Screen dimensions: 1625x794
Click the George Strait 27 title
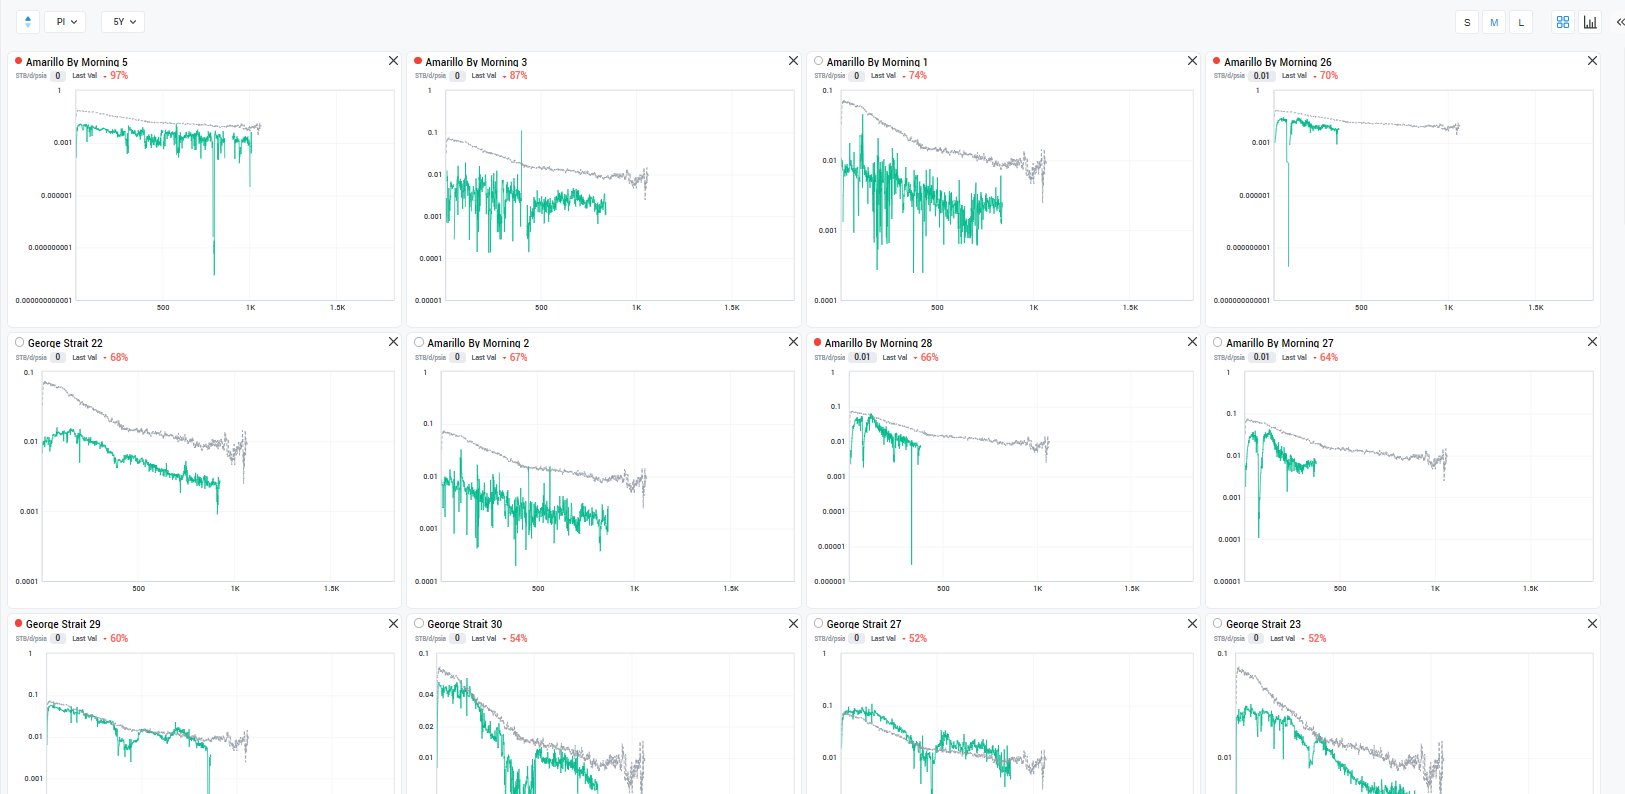click(864, 624)
